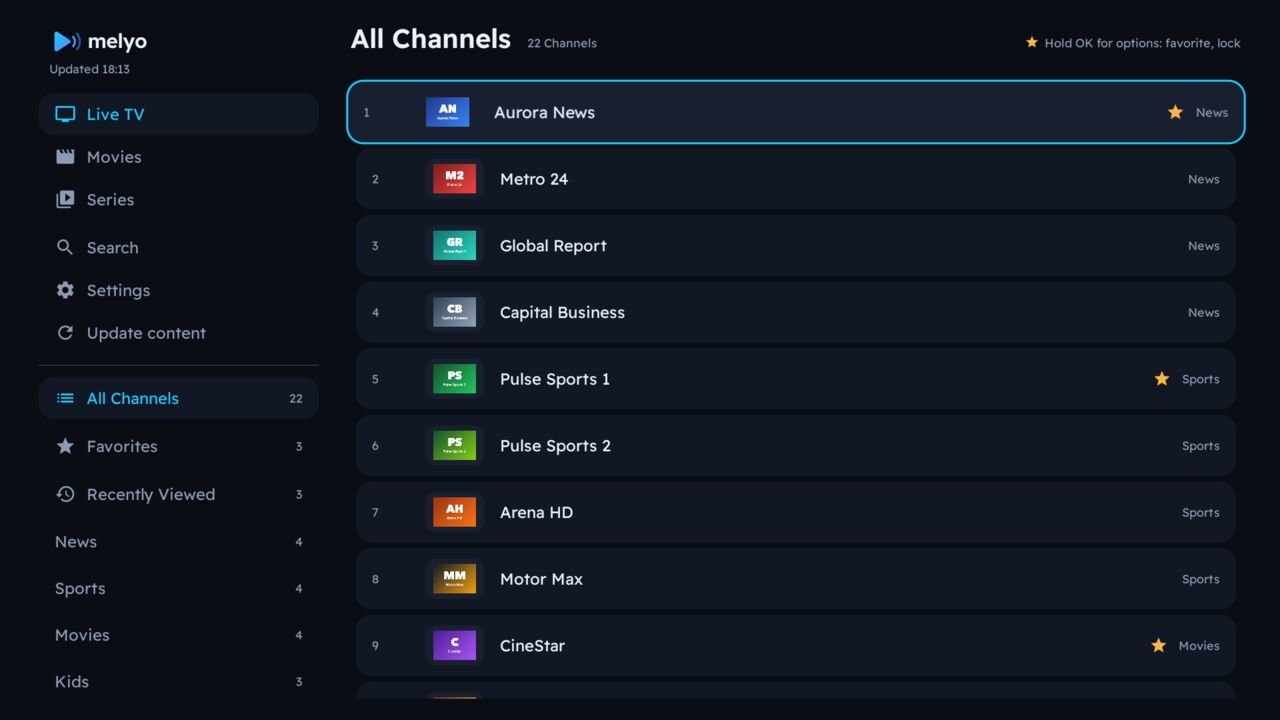Click the Favorites star icon in sidebar

coord(65,446)
